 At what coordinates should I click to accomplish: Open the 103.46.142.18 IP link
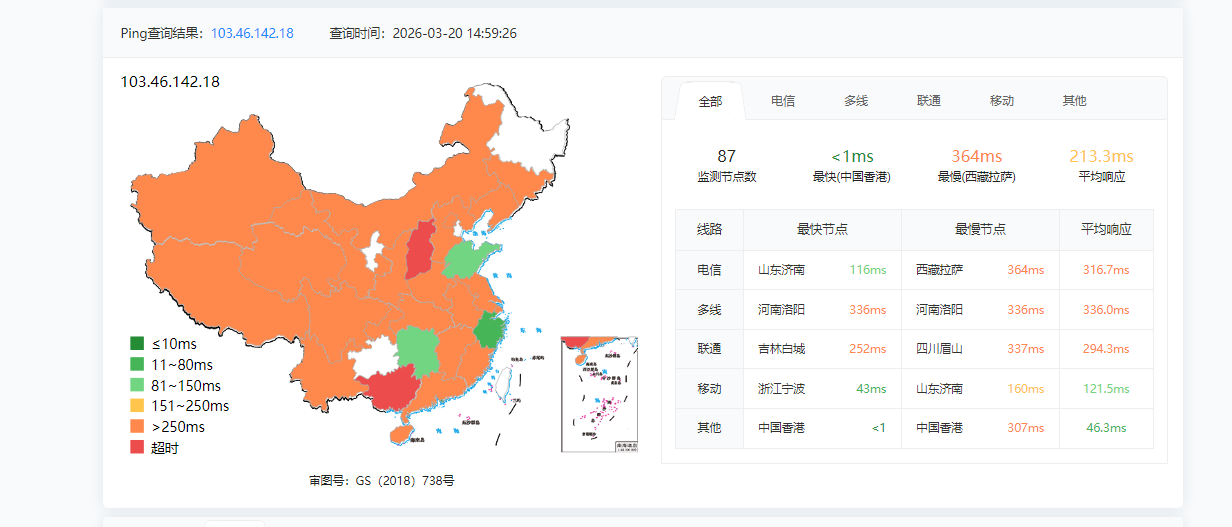click(252, 33)
